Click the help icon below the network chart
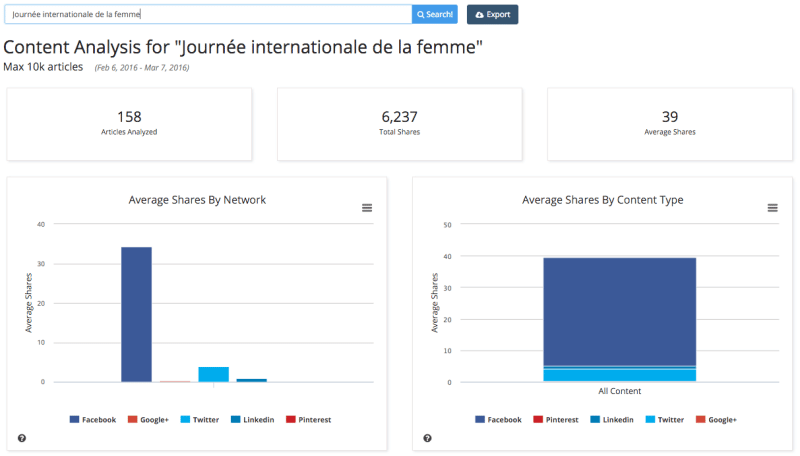The image size is (800, 456). [x=22, y=438]
